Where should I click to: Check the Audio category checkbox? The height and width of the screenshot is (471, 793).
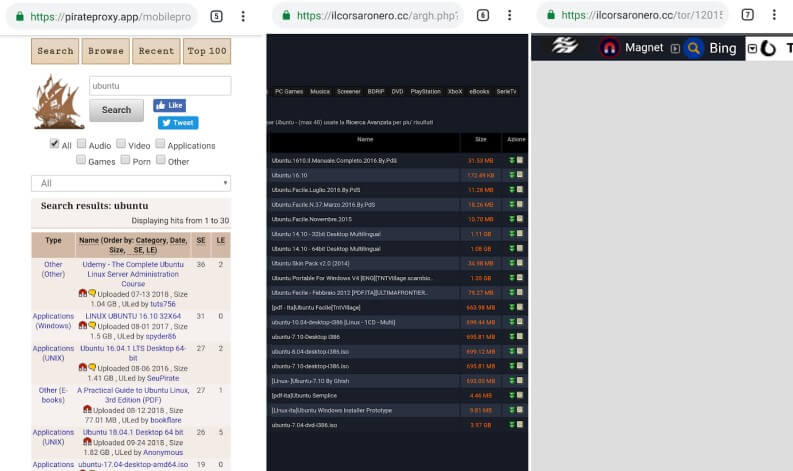(x=81, y=144)
